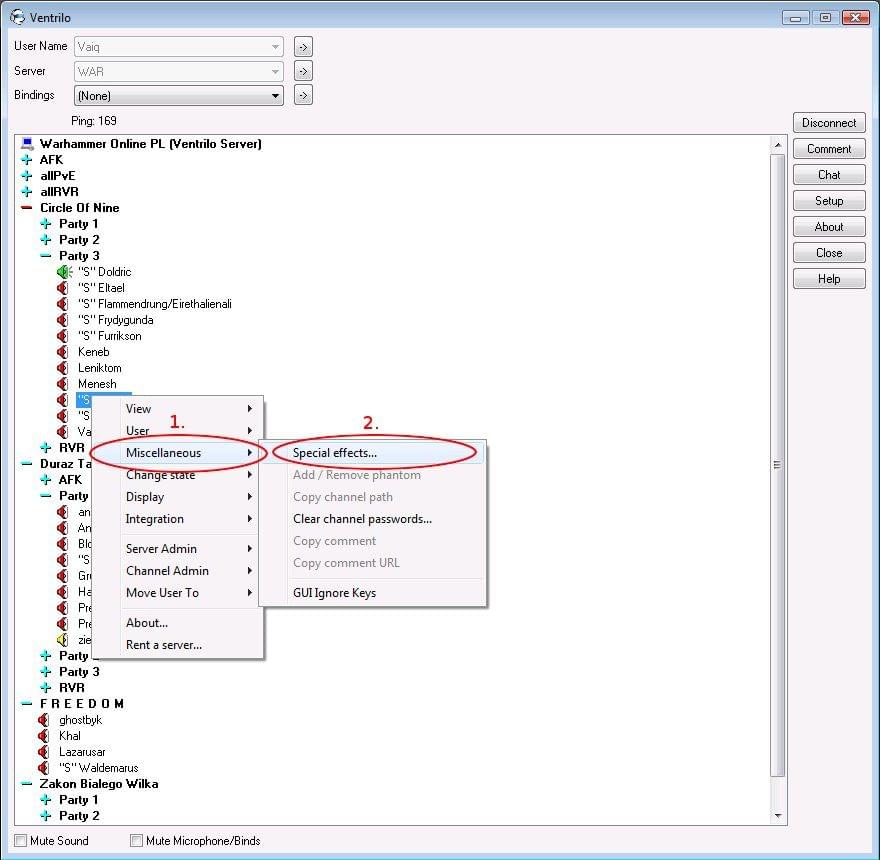Open the Display submenu

click(177, 497)
